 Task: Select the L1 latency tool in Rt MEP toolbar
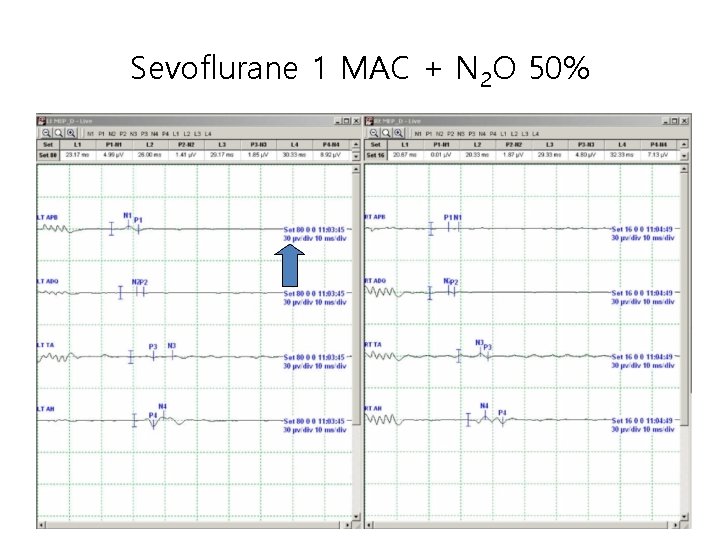pyautogui.click(x=504, y=134)
